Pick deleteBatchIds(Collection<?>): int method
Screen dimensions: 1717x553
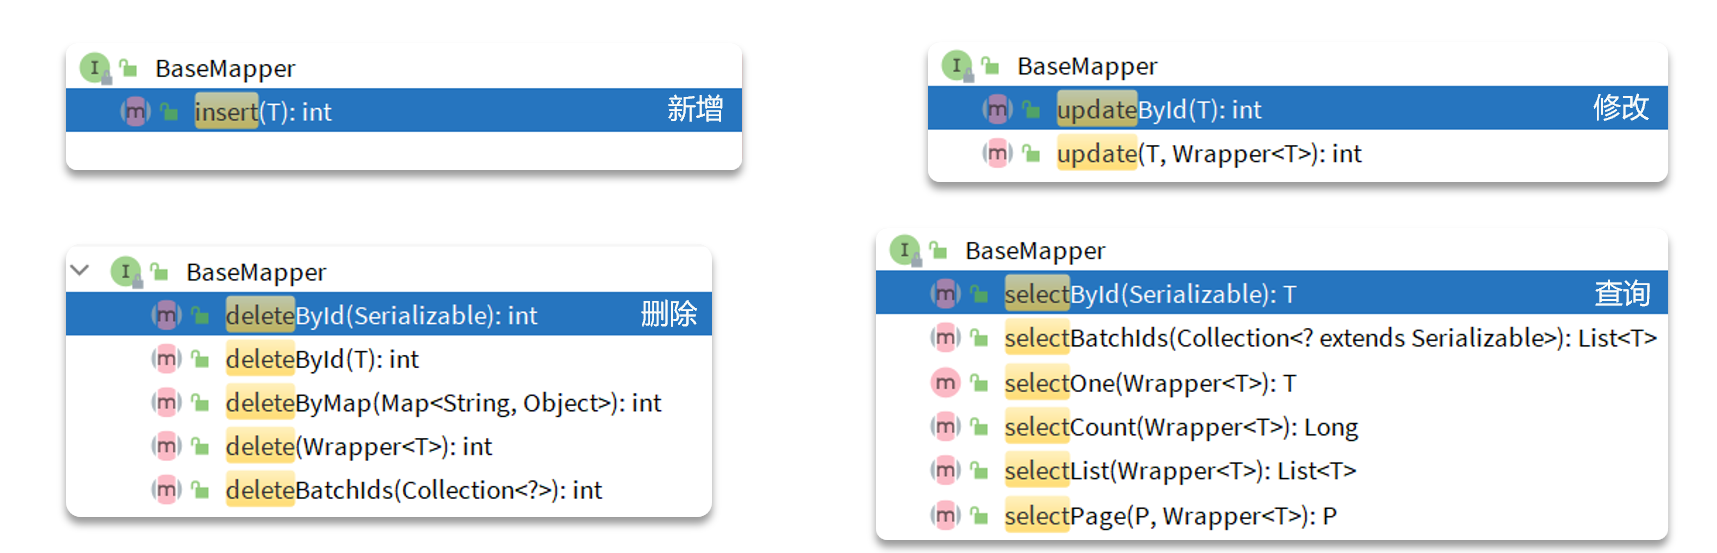[413, 490]
